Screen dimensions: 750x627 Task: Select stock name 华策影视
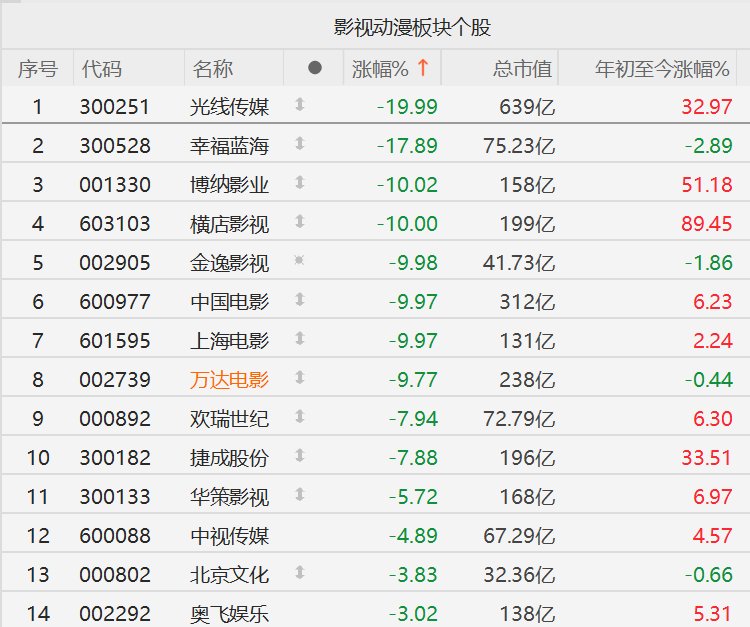[x=230, y=497]
